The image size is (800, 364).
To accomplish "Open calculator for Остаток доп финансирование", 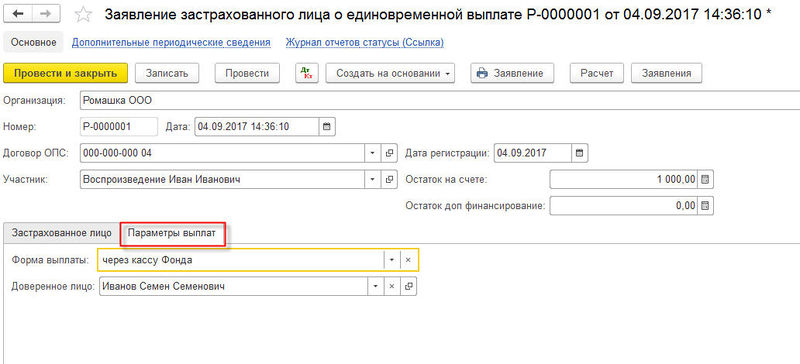I will coord(706,206).
